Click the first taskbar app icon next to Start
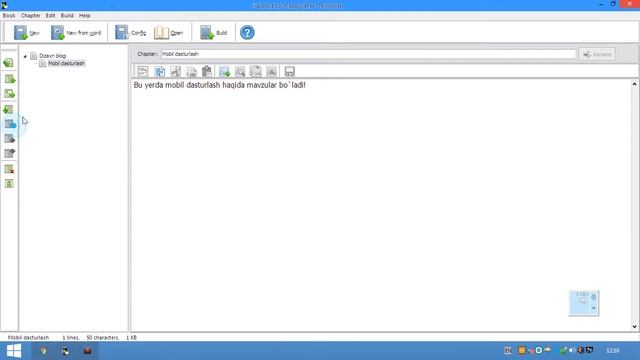 point(43,351)
